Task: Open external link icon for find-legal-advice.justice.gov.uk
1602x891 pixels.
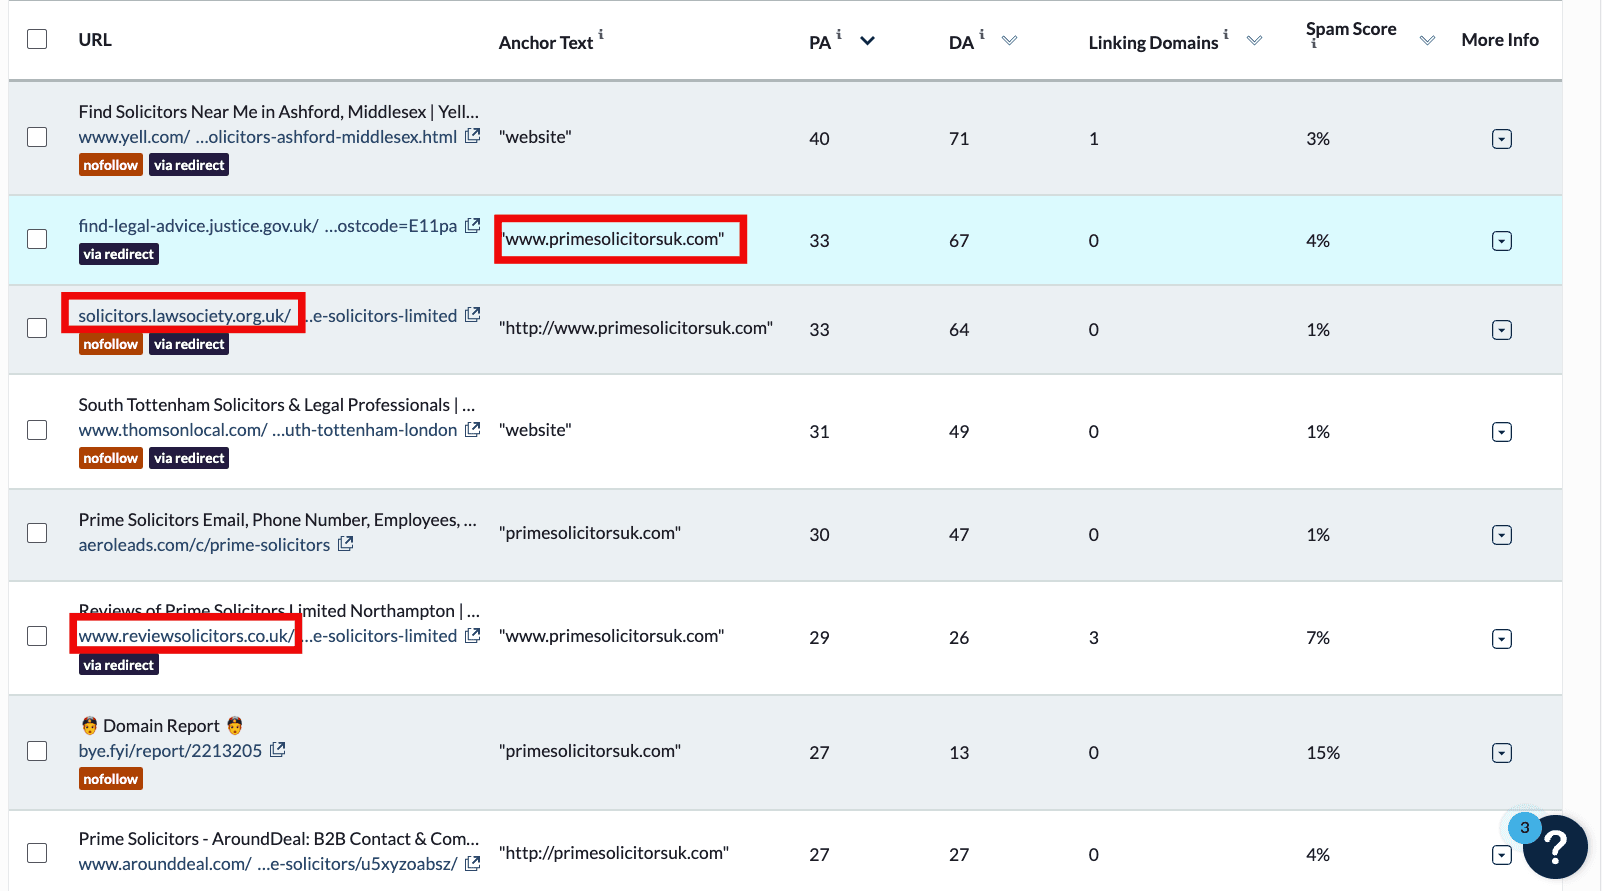Action: pos(473,226)
